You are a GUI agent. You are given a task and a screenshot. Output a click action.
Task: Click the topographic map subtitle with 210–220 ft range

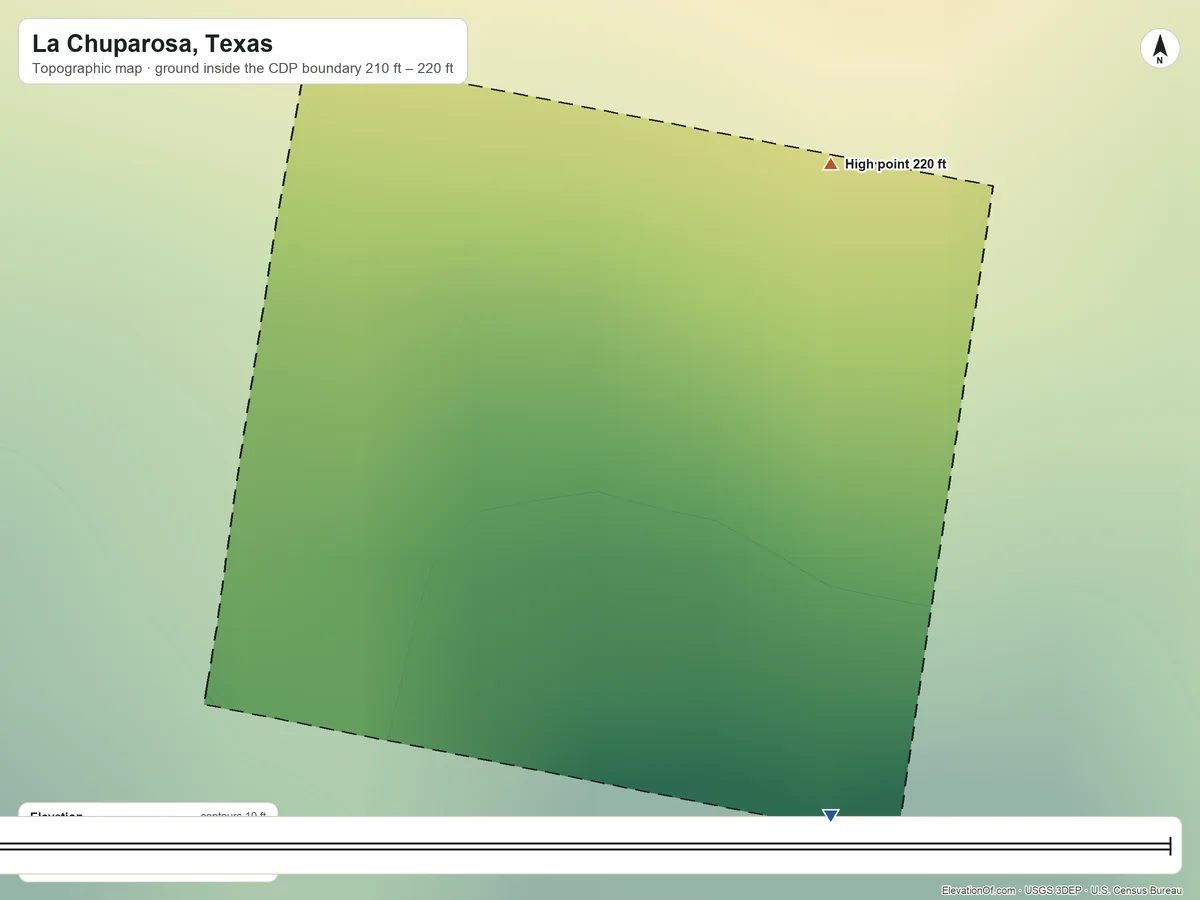click(243, 69)
